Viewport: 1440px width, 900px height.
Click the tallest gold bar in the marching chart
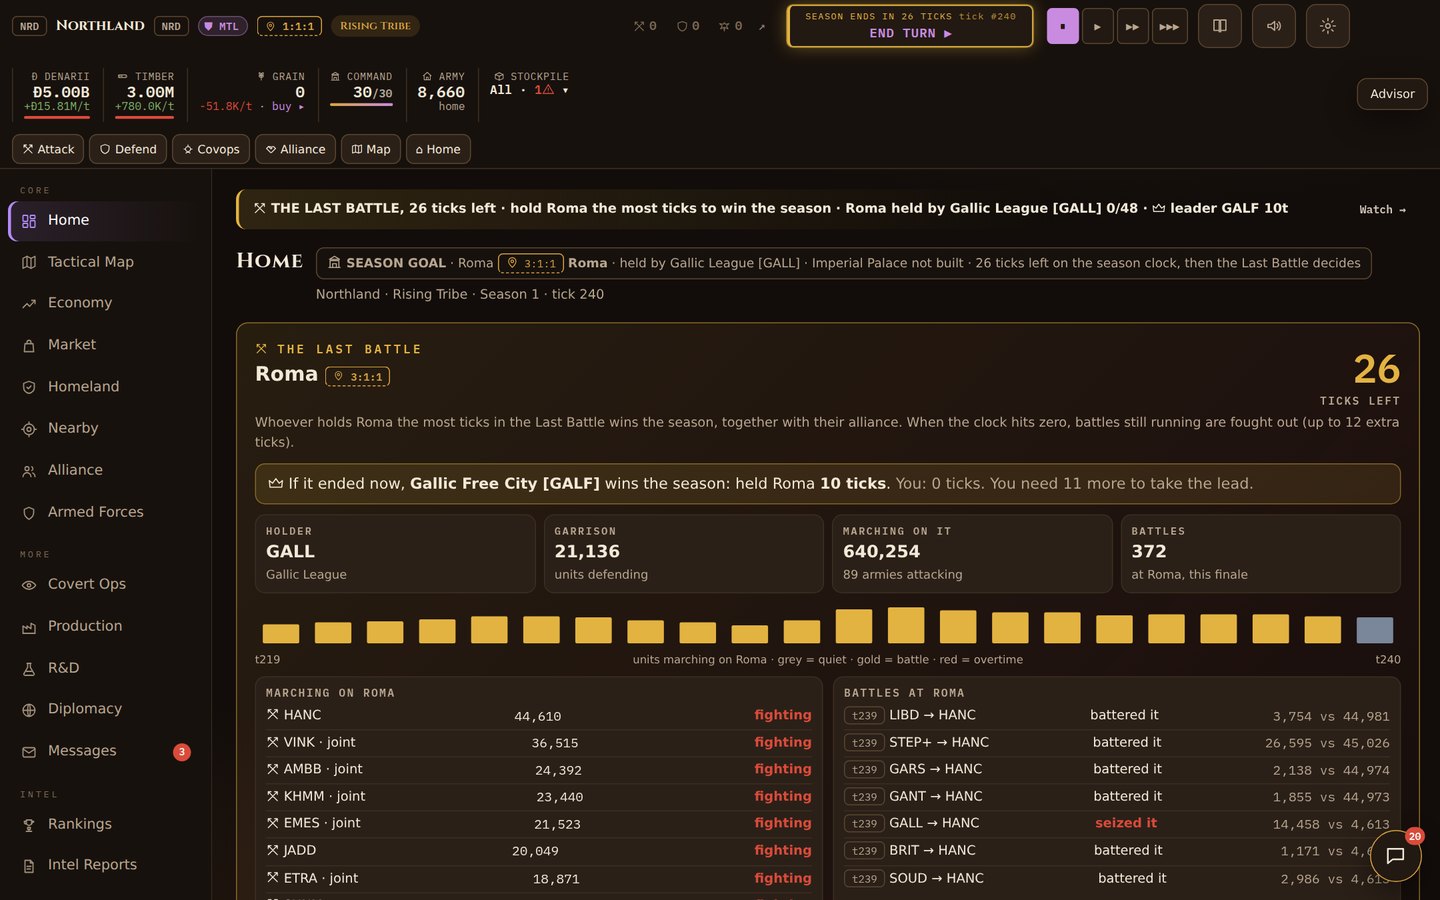point(906,625)
